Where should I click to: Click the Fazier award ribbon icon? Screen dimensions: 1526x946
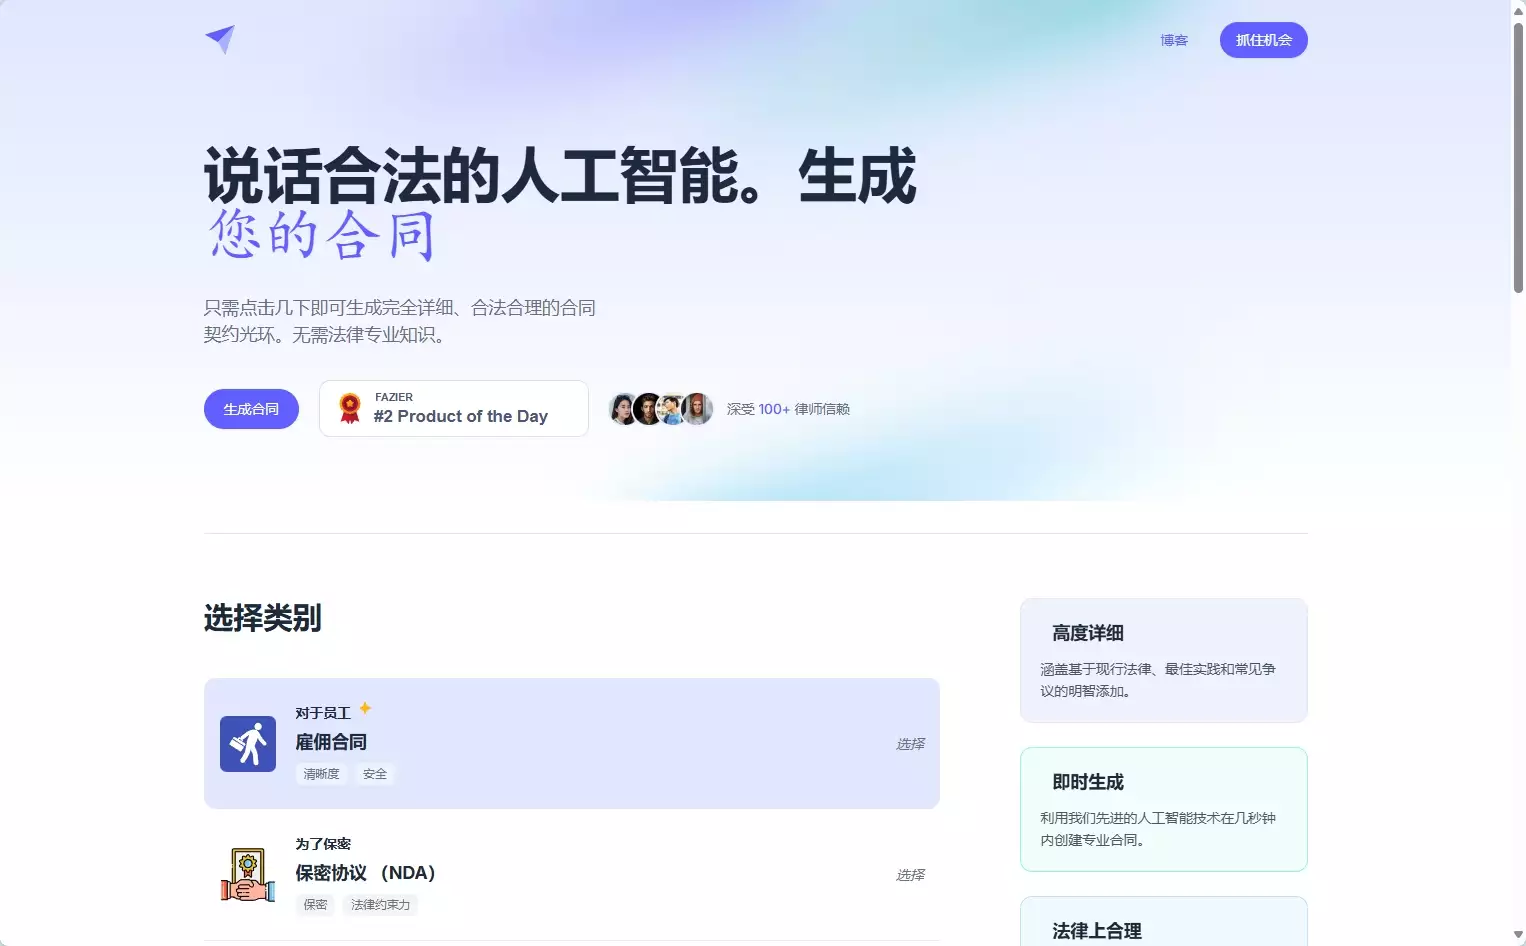pos(350,408)
